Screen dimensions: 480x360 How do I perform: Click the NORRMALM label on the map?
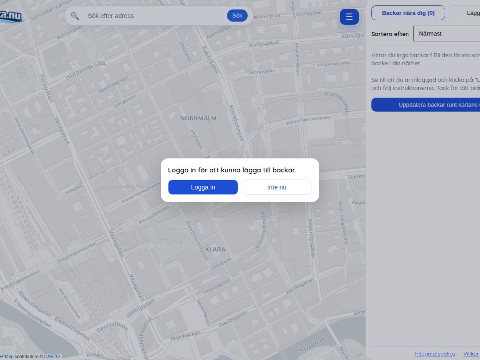coord(198,118)
